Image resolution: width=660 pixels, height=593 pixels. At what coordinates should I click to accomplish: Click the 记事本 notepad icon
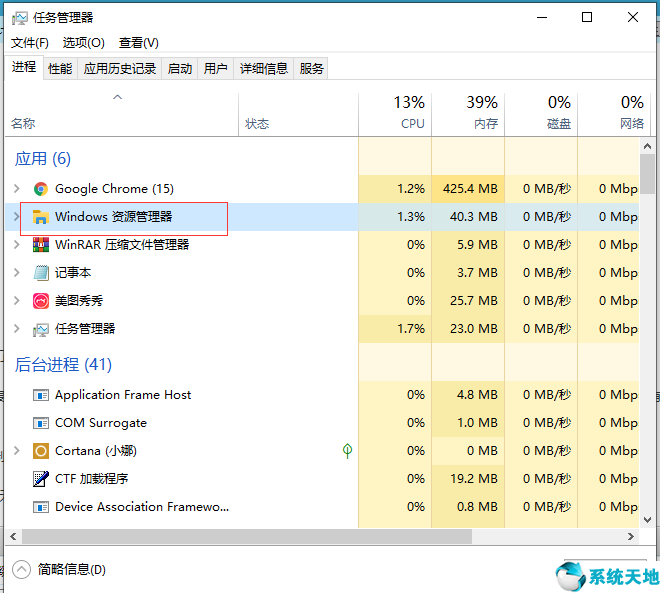(x=41, y=273)
